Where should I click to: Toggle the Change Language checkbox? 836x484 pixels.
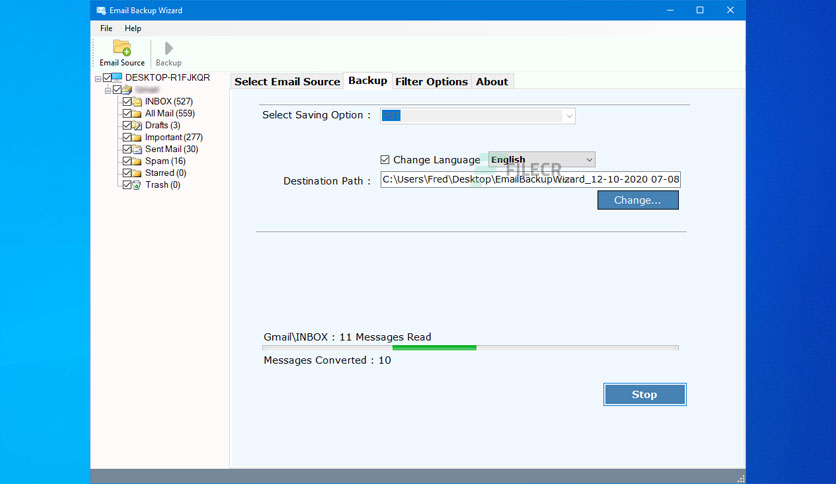(x=385, y=159)
